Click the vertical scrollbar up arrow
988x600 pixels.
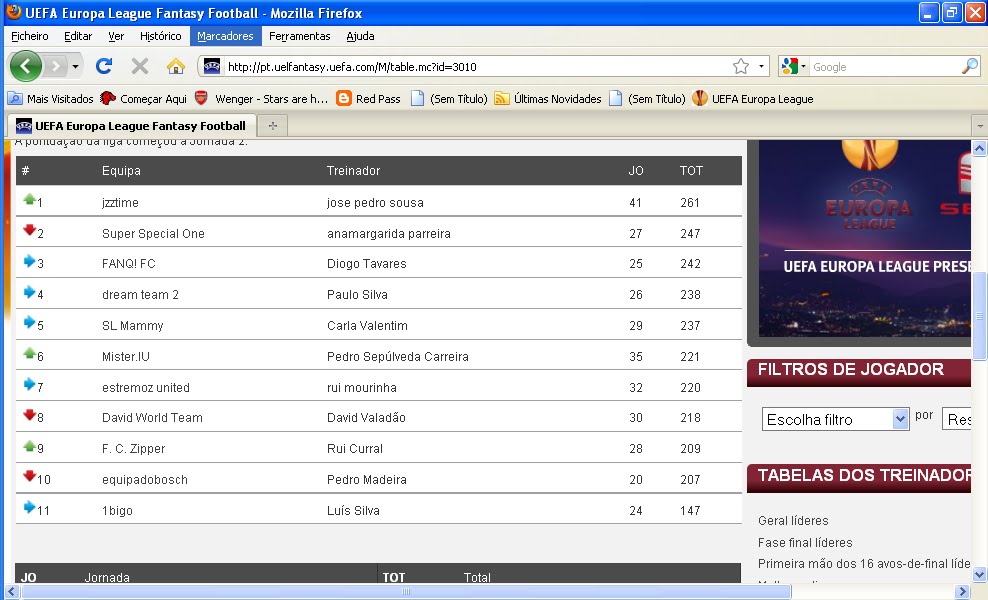pos(979,149)
